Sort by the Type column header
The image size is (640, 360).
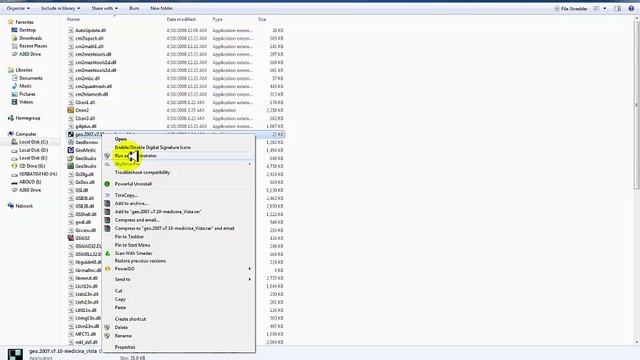point(218,20)
